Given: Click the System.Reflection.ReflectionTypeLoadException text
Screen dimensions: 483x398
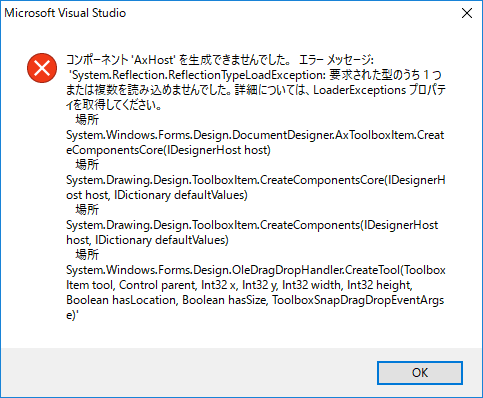Looking at the screenshot, I should click(197, 75).
